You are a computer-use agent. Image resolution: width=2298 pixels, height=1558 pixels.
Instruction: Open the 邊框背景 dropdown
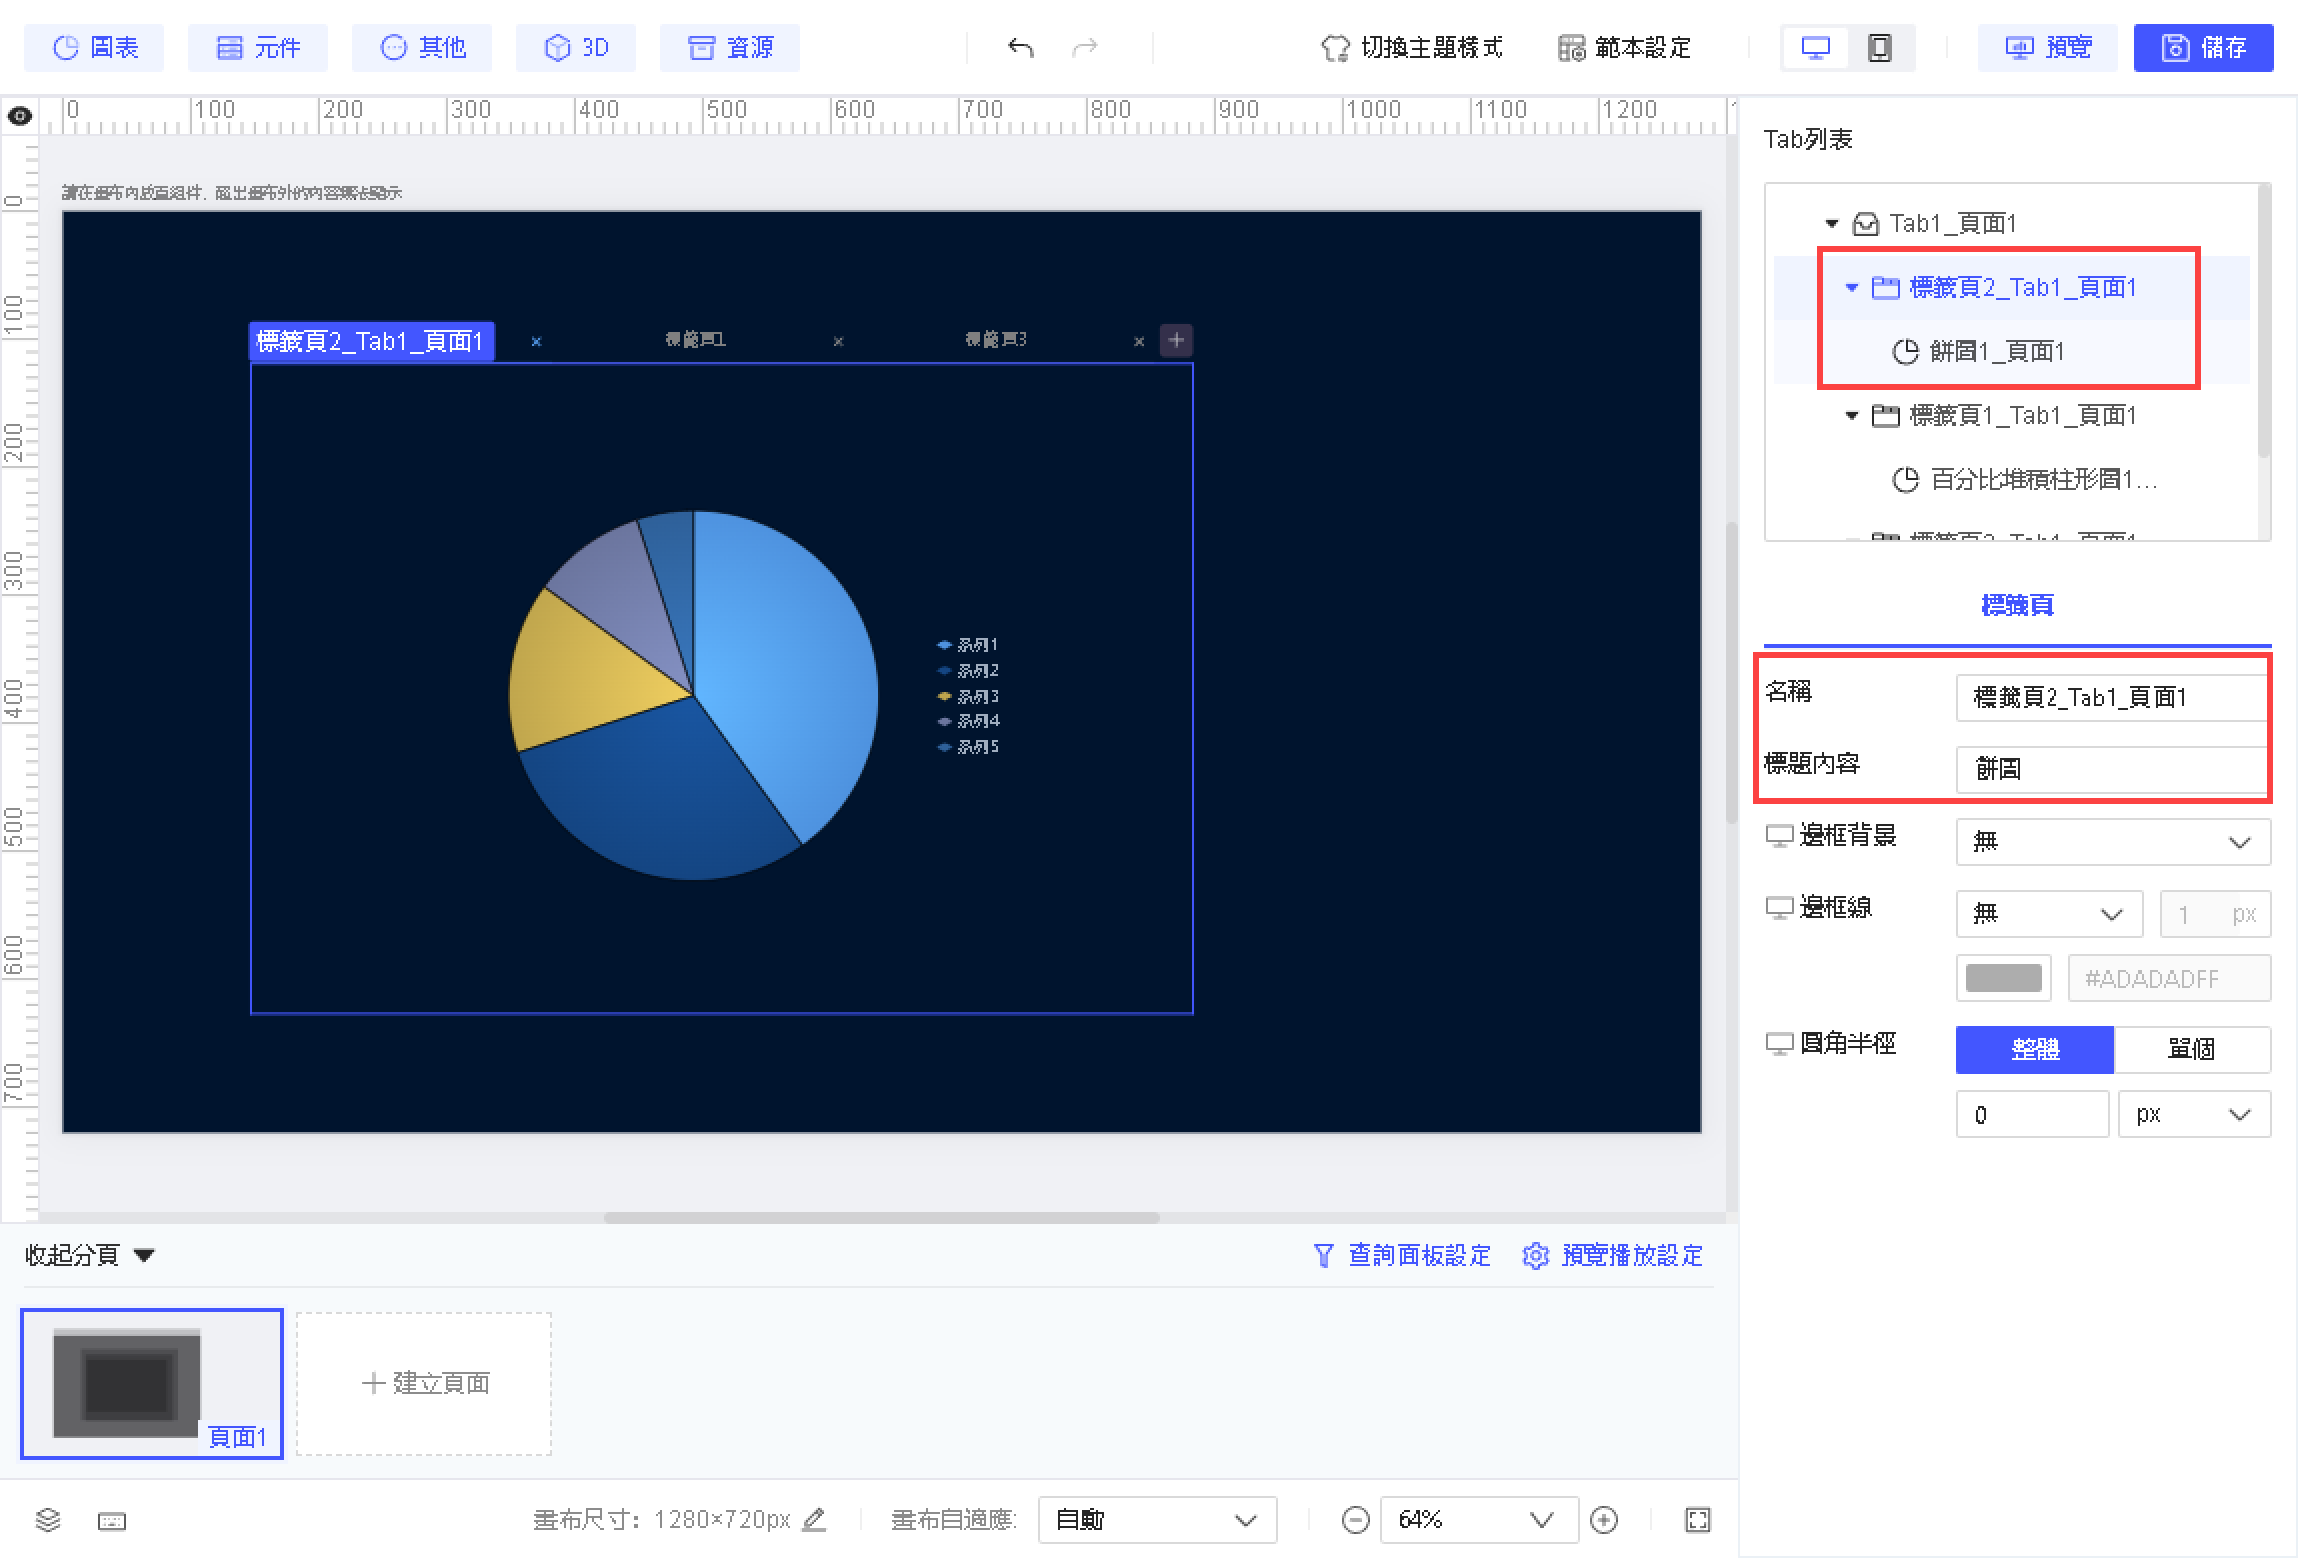[x=2112, y=841]
